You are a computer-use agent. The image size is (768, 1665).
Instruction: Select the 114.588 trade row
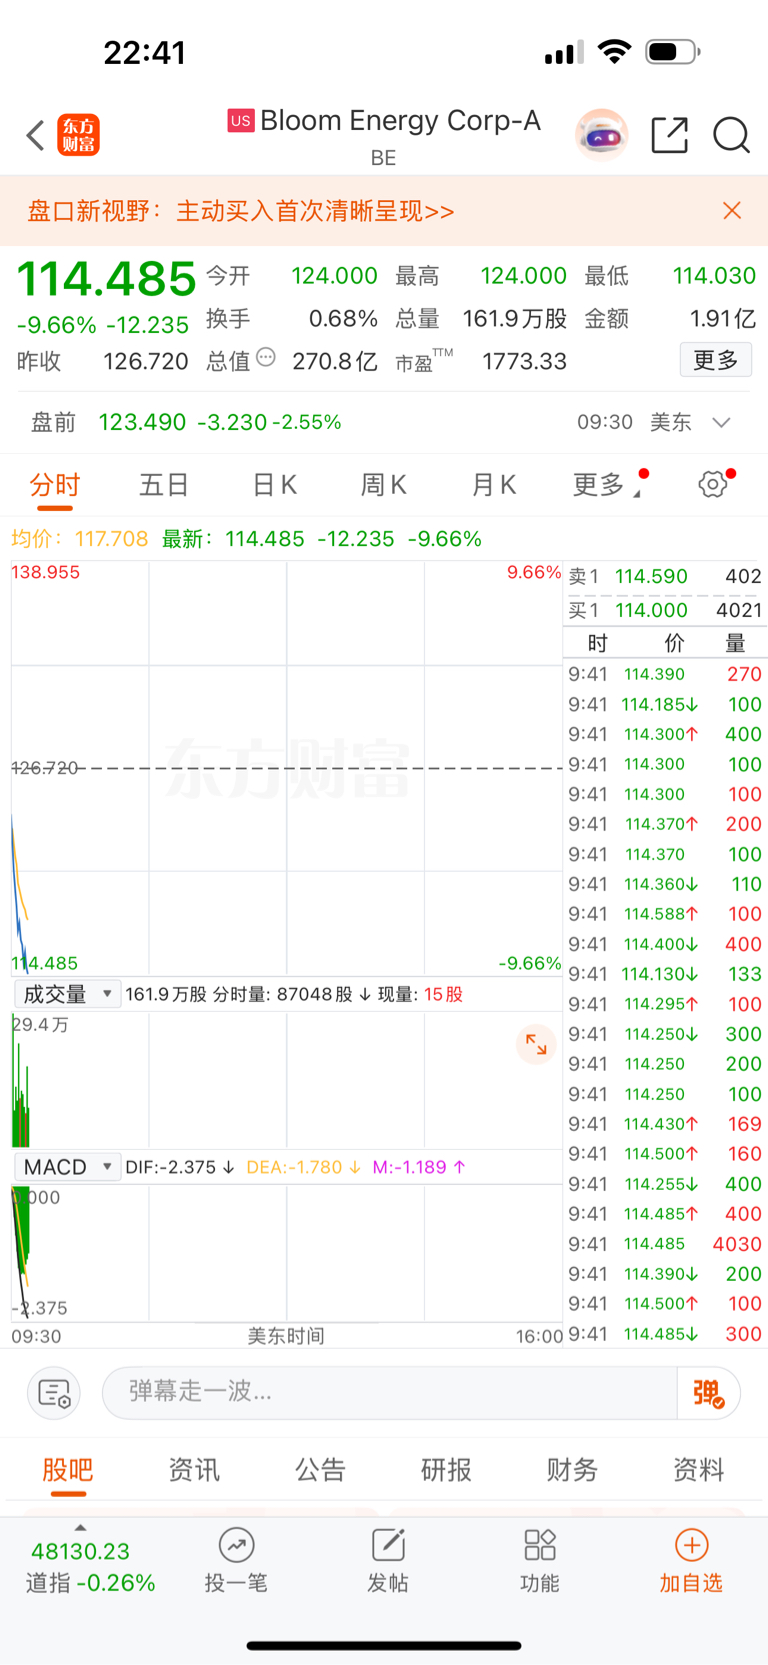click(665, 914)
